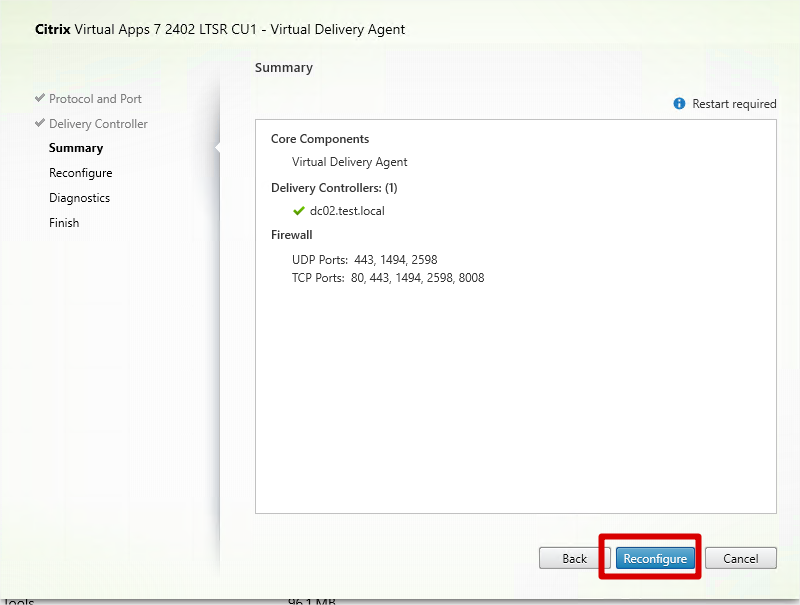
Task: Click the Summary page heading
Action: (284, 68)
